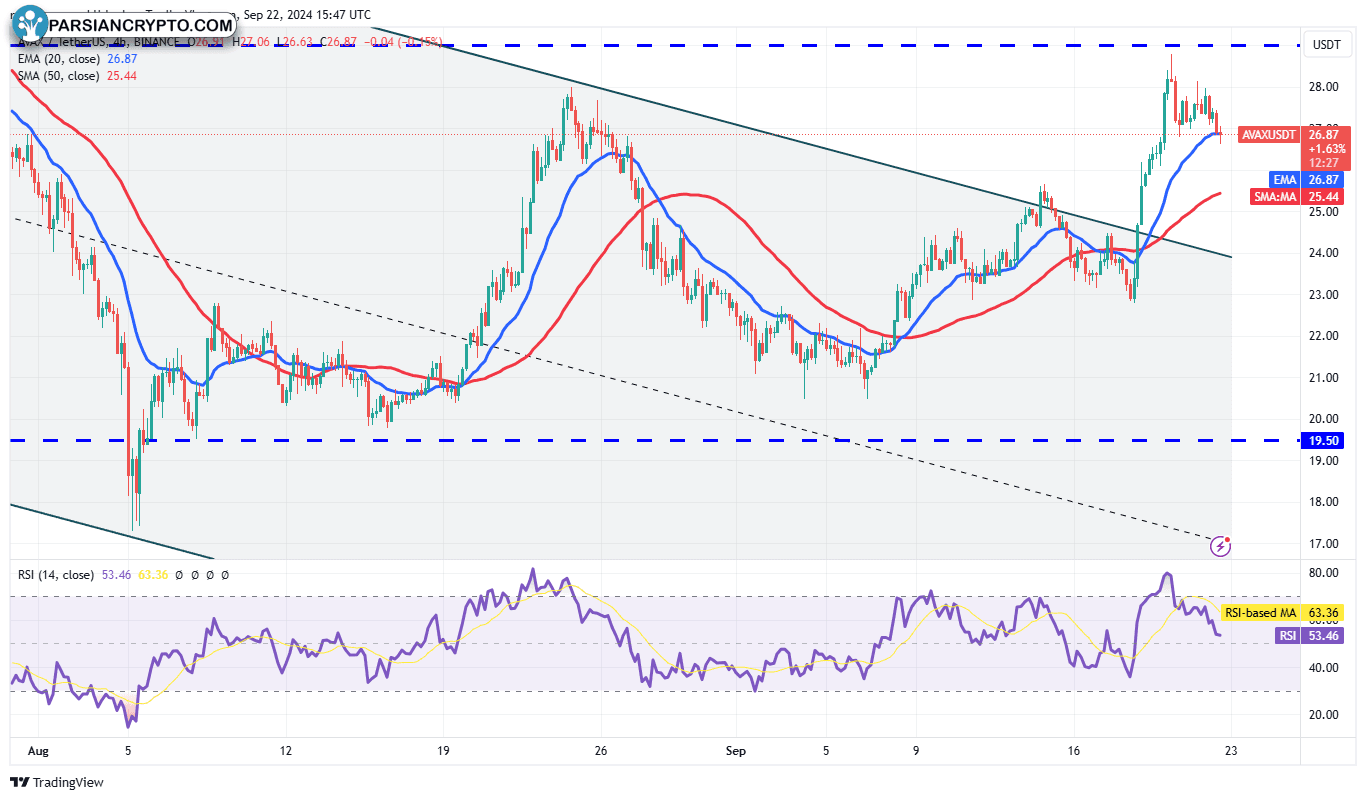This screenshot has height=800, width=1366.
Task: Click the 19.50 horizontal line price label
Action: (1323, 440)
